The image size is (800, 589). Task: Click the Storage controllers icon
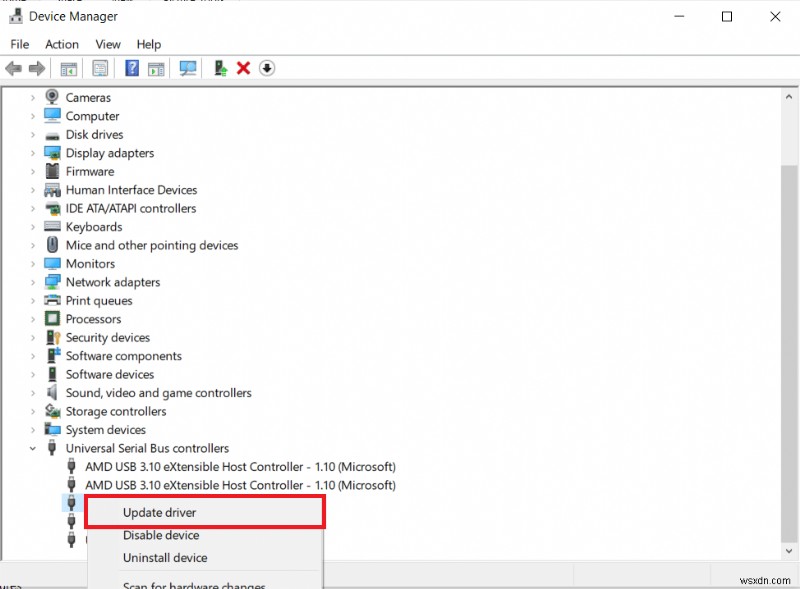(x=53, y=410)
